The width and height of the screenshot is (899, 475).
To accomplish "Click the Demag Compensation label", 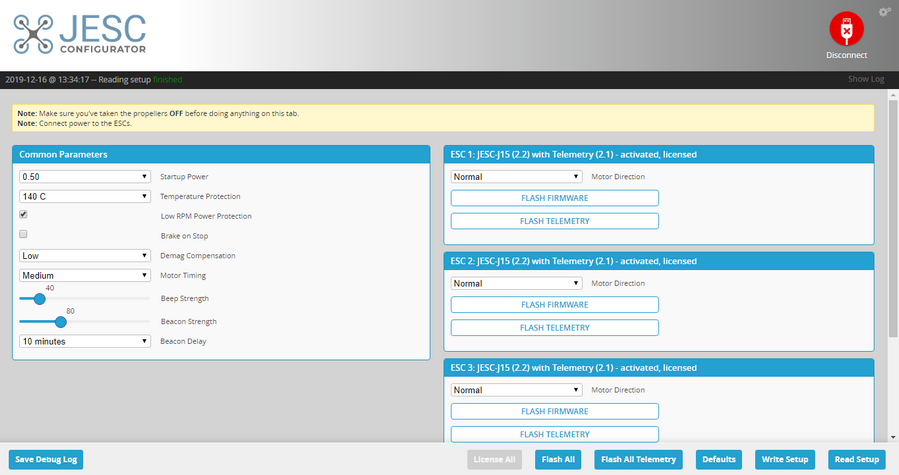I will [x=198, y=256].
